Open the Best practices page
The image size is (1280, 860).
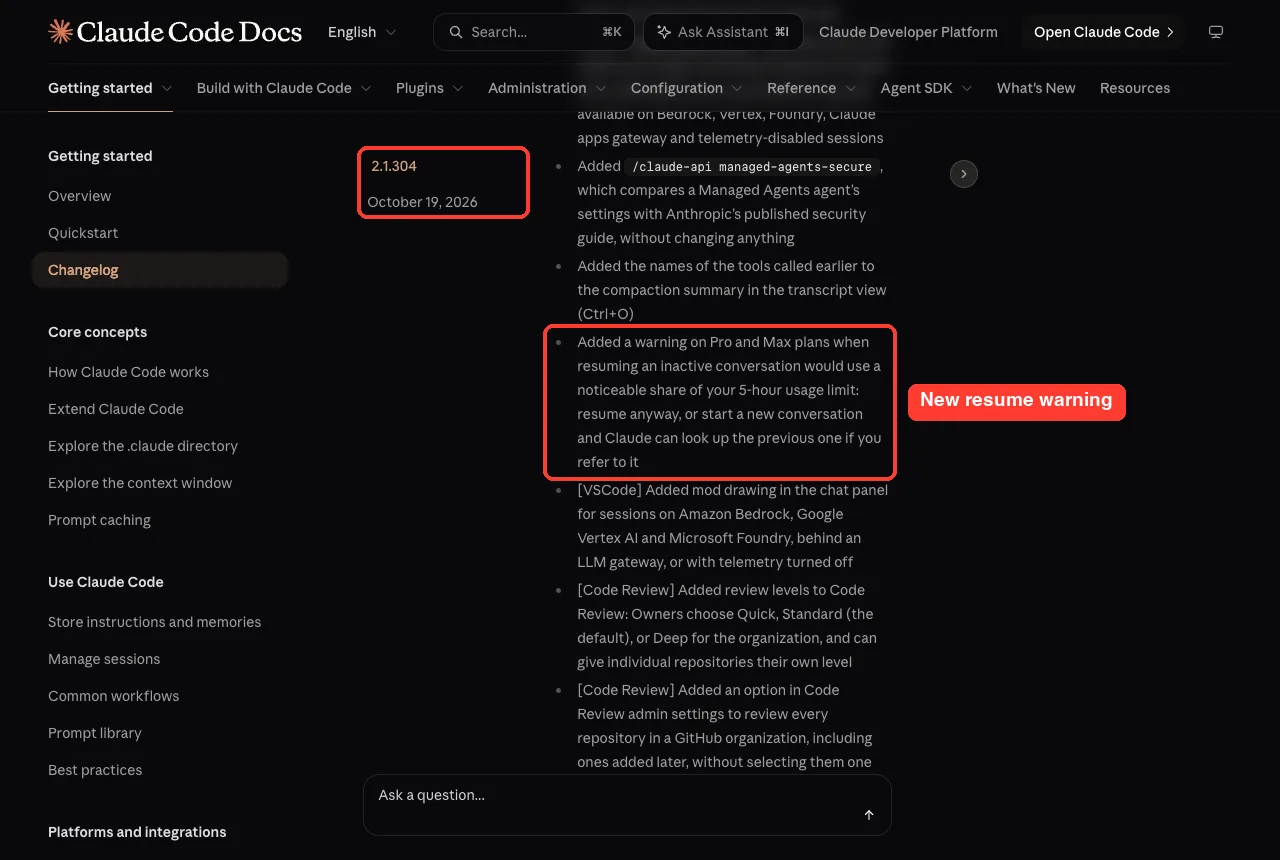point(95,770)
